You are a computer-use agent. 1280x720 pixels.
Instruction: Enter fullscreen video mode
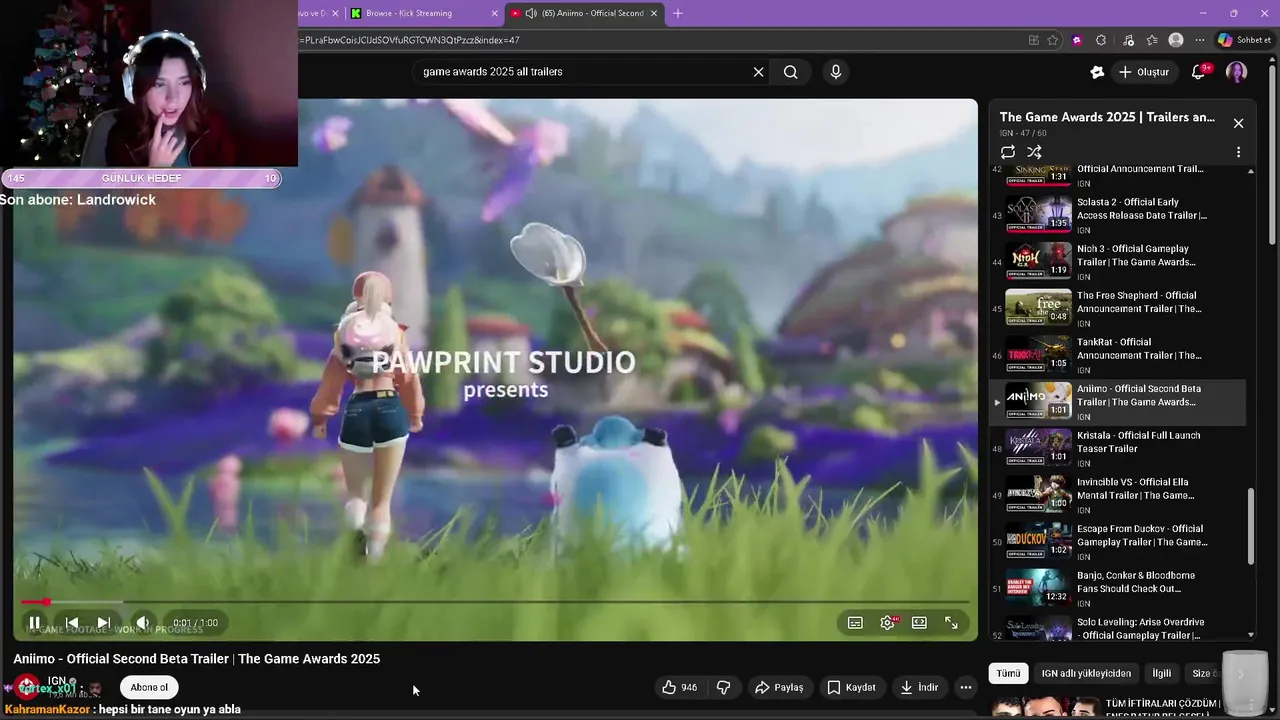tap(951, 623)
